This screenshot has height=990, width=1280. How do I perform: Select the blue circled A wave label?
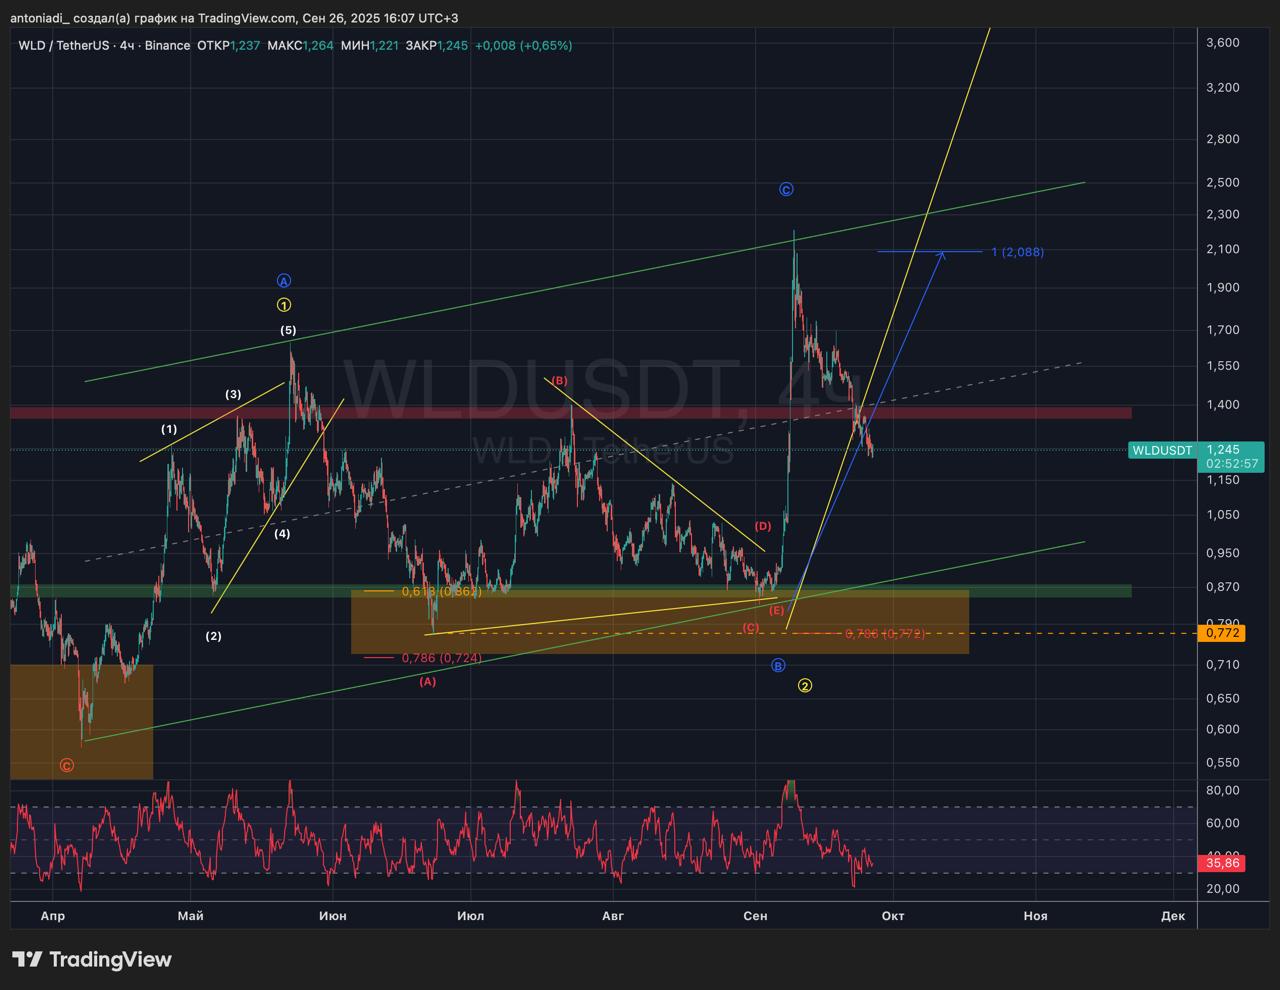coord(284,281)
